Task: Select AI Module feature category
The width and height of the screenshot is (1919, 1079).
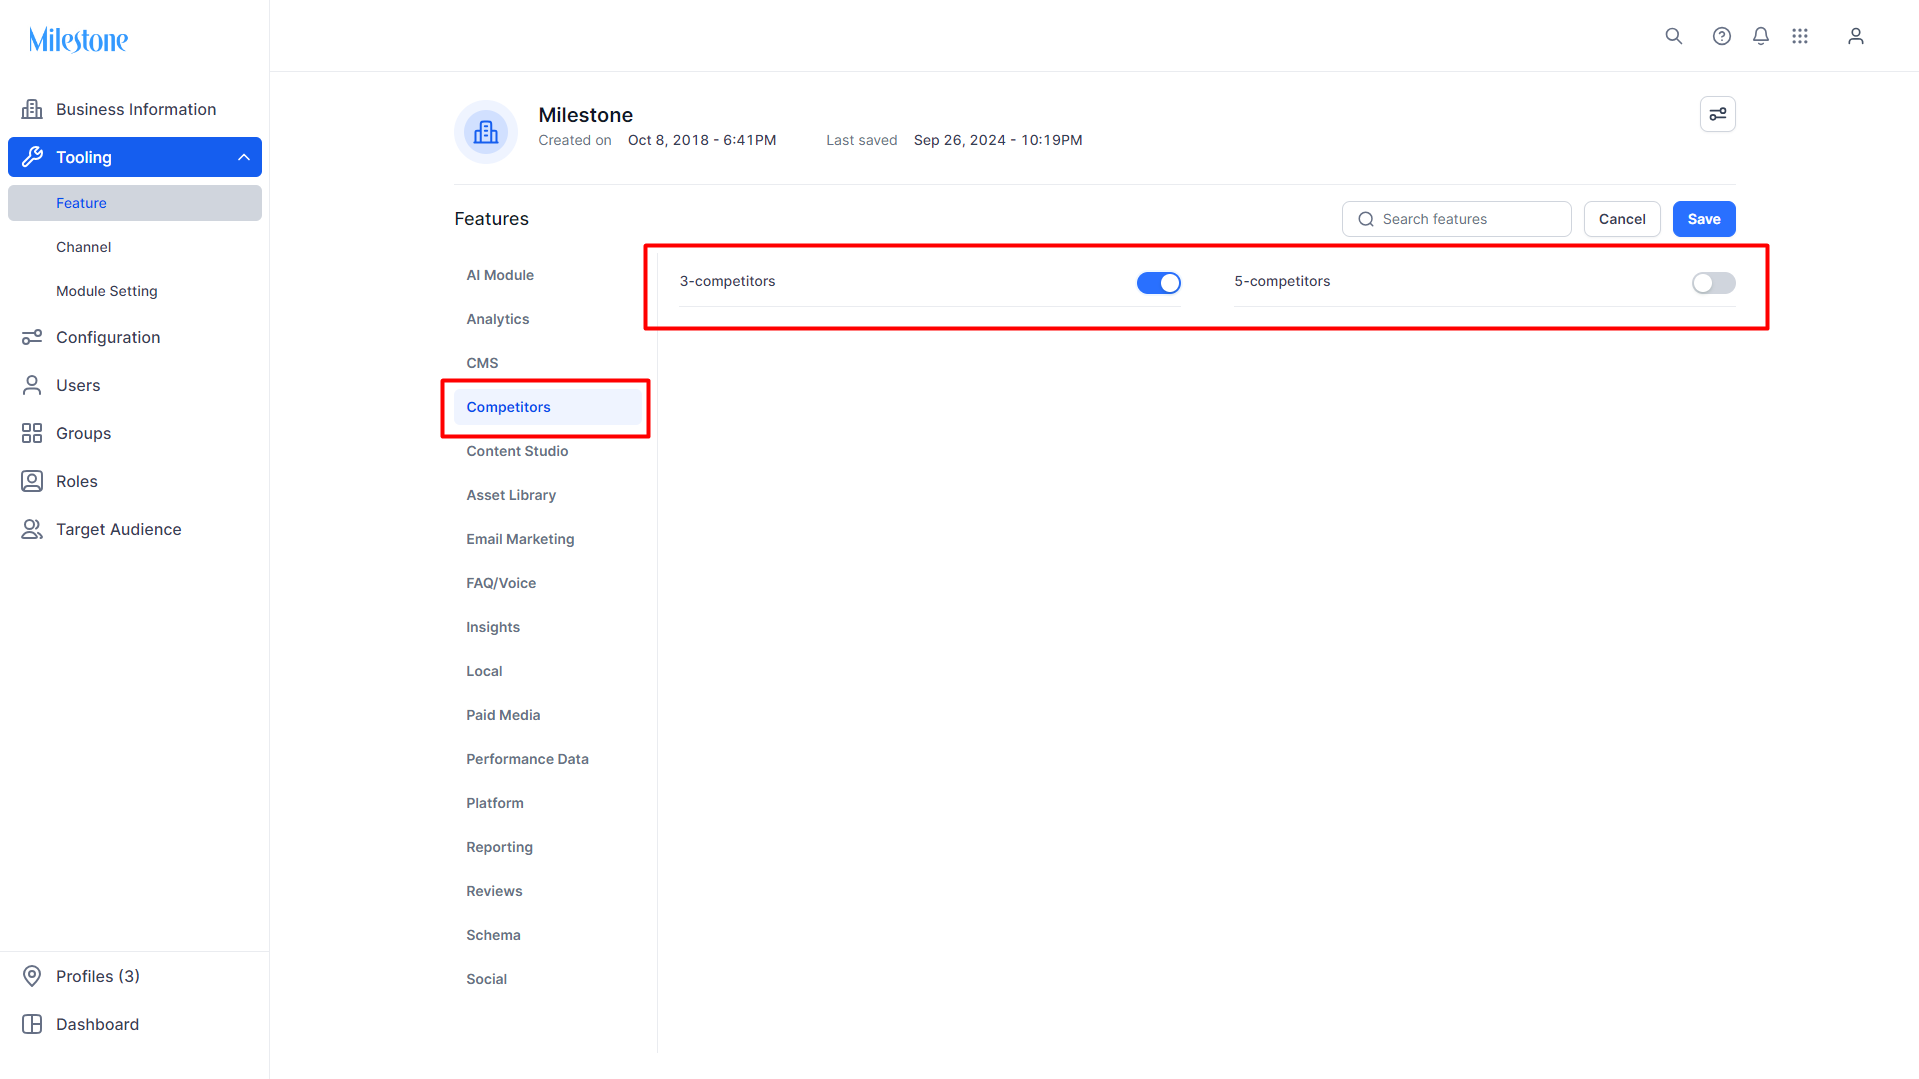Action: [x=548, y=275]
